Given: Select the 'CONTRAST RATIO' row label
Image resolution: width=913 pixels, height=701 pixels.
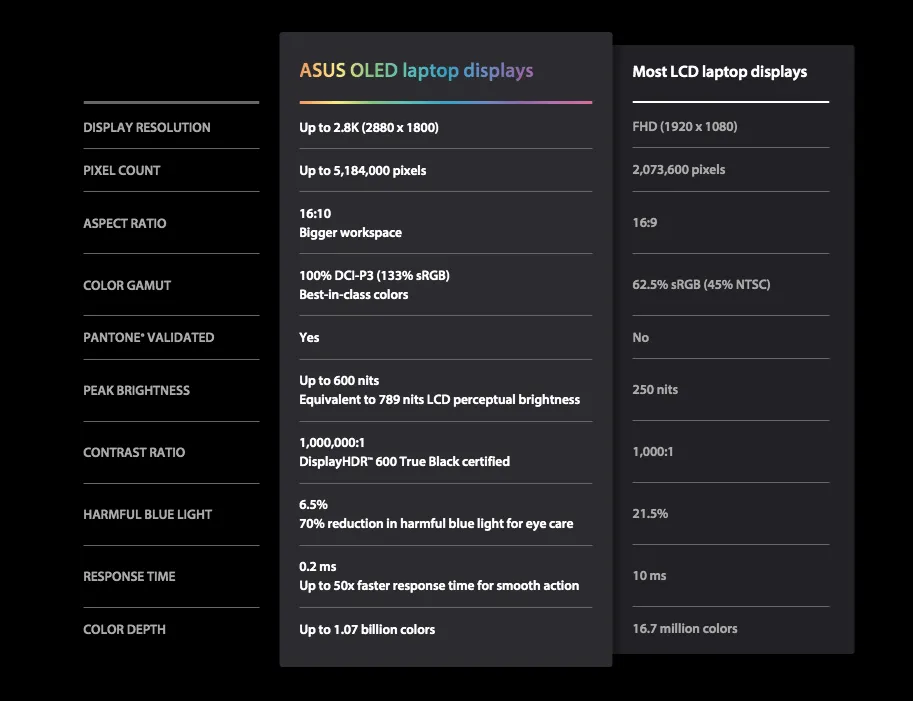Looking at the screenshot, I should point(134,452).
